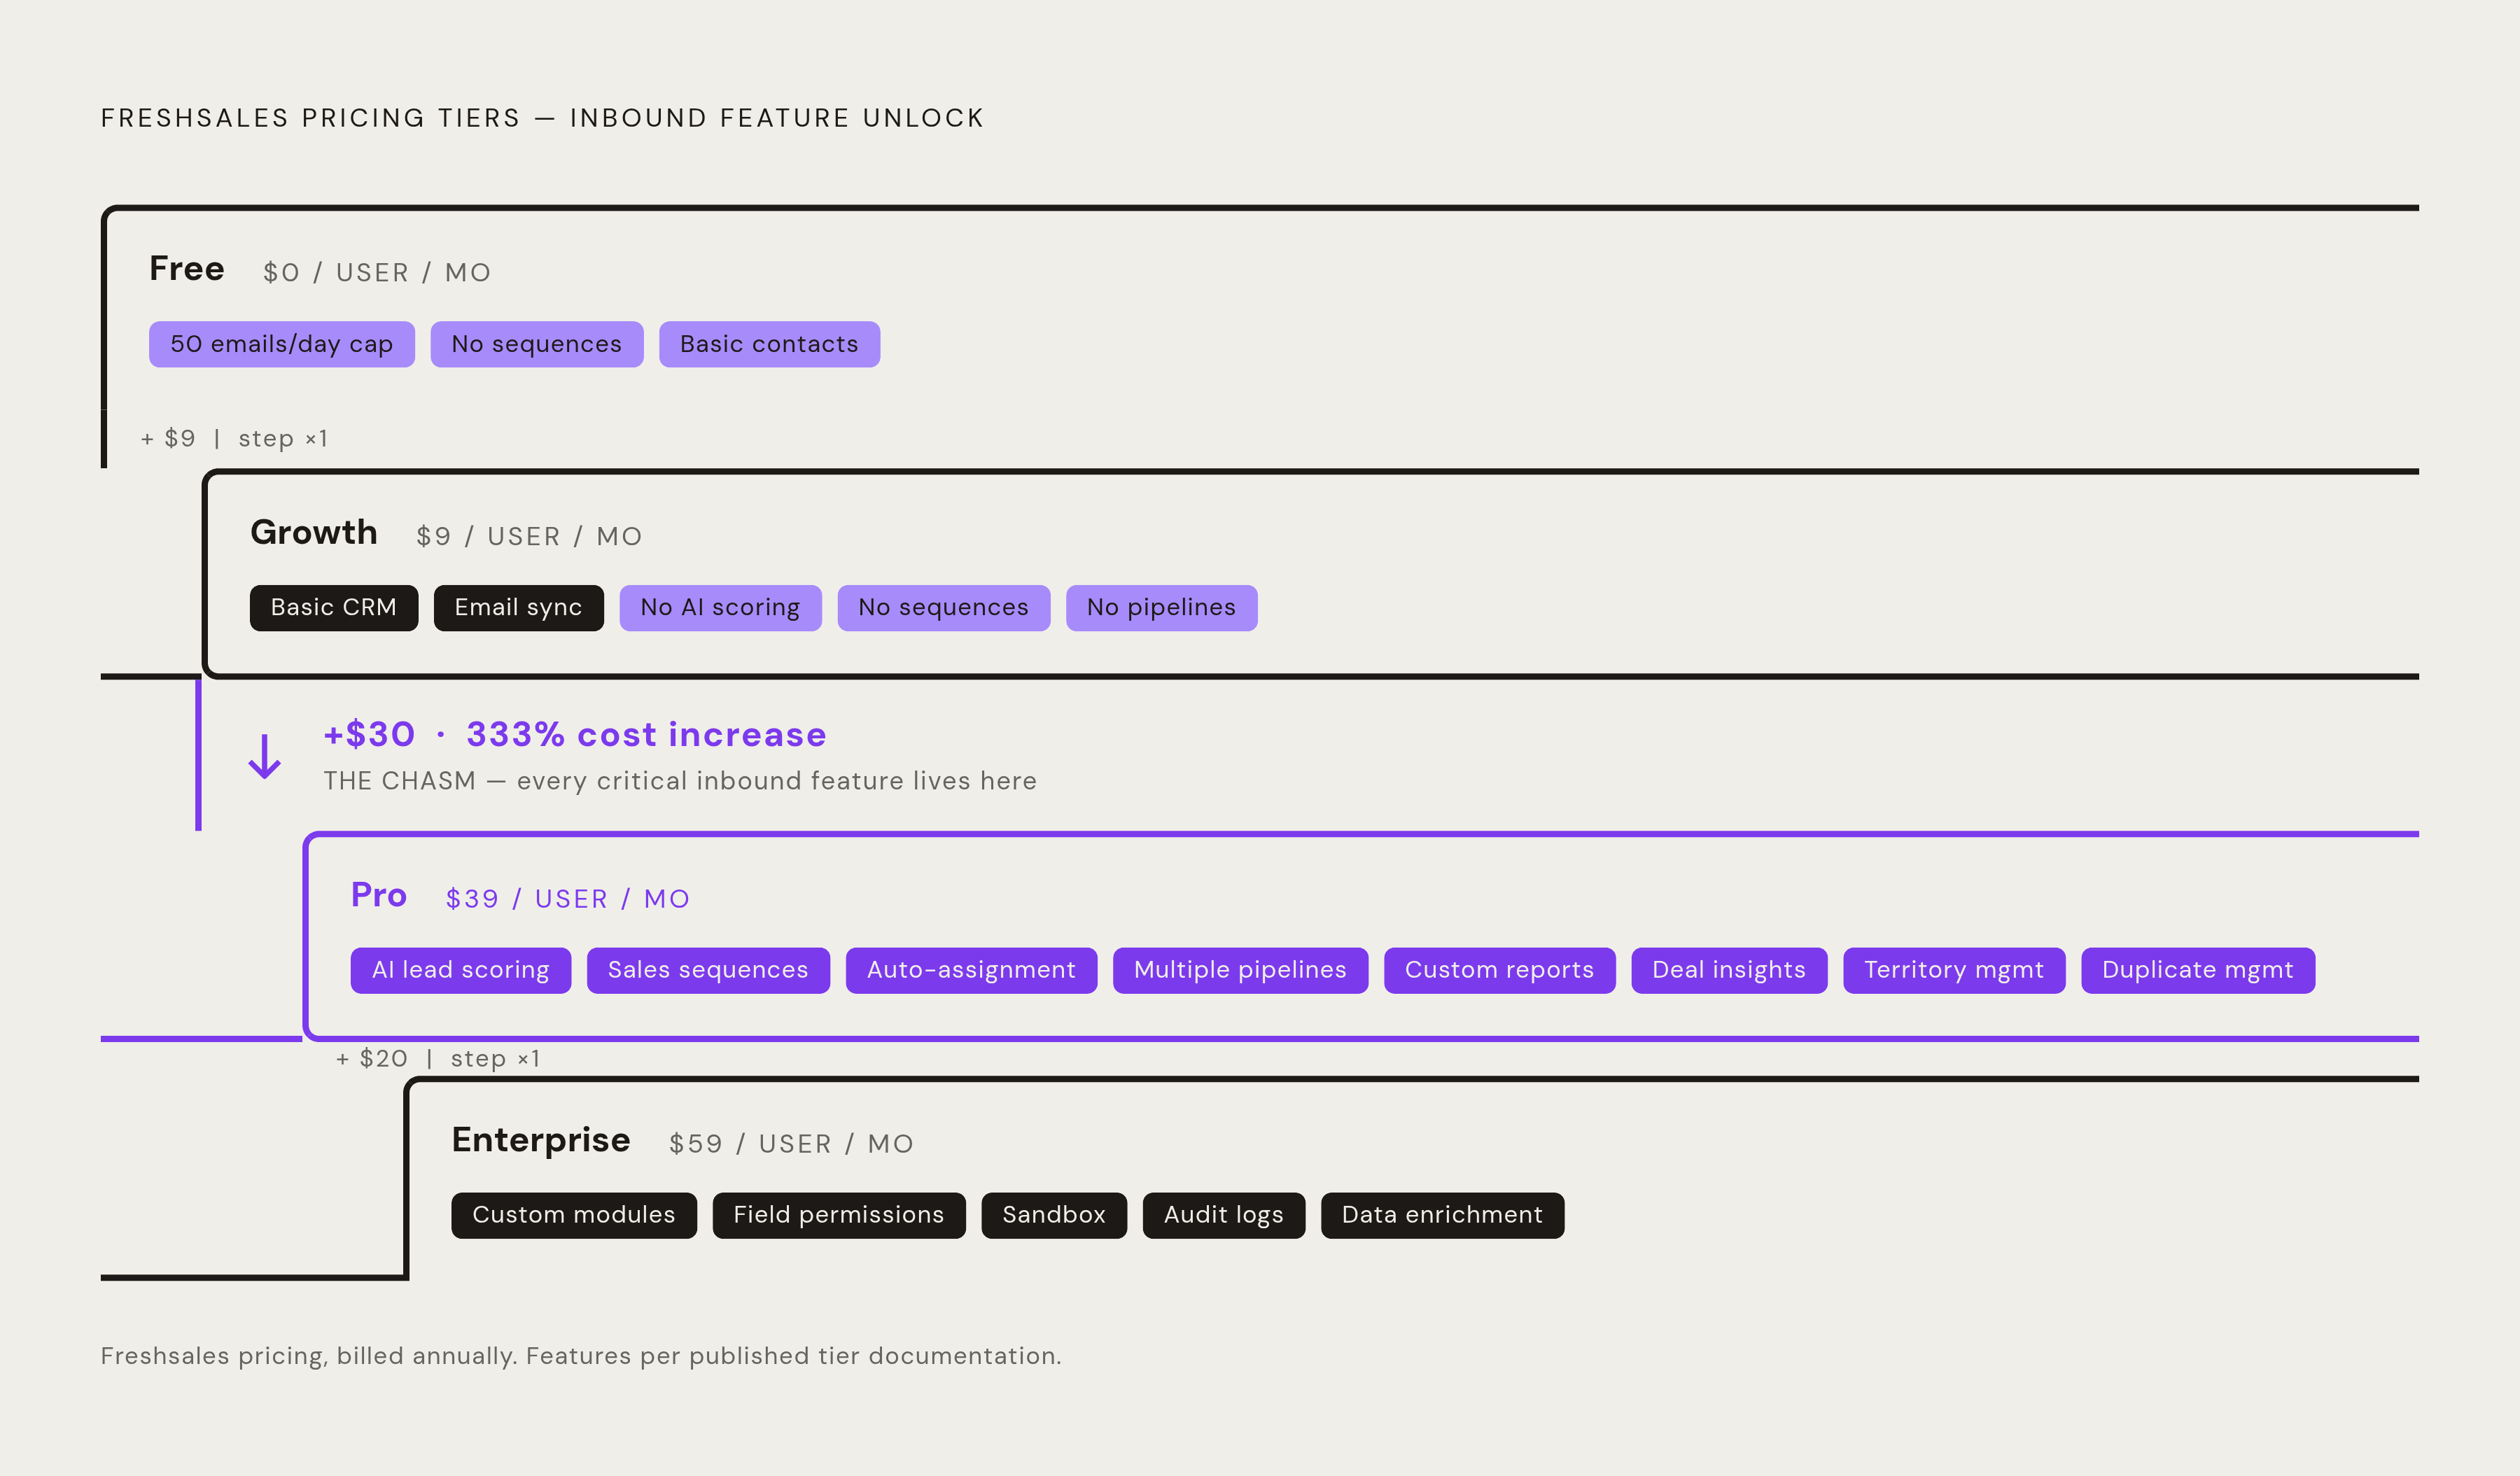The image size is (2520, 1476).
Task: Select 'No sequences' tag in Growth tier
Action: (x=944, y=608)
